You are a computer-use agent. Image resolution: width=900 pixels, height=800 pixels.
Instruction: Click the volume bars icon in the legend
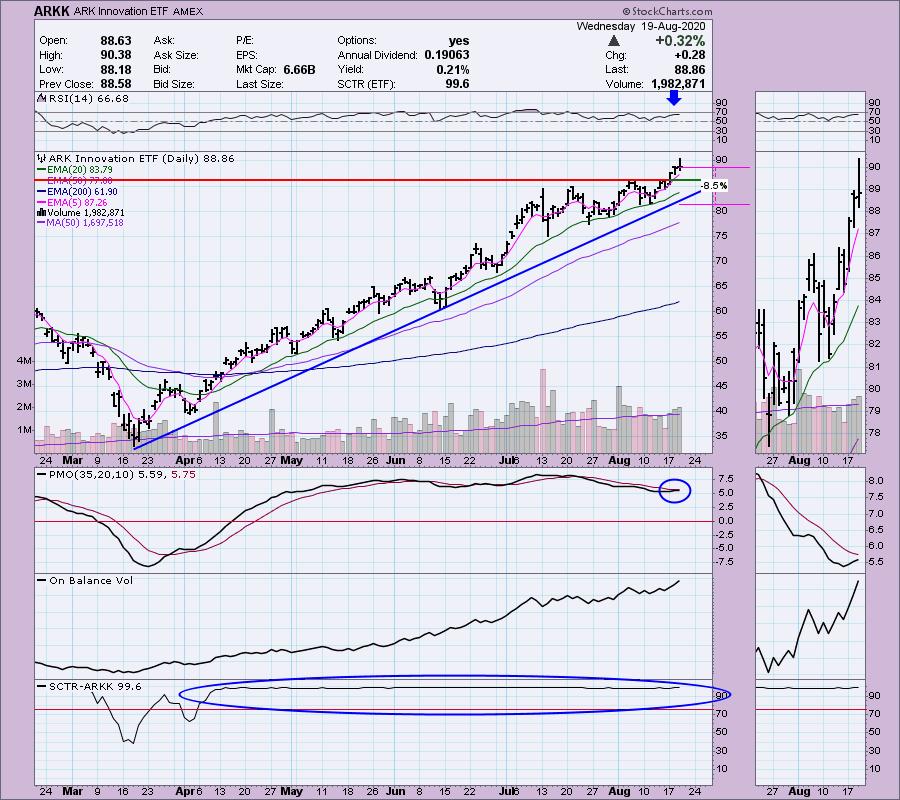(41, 212)
